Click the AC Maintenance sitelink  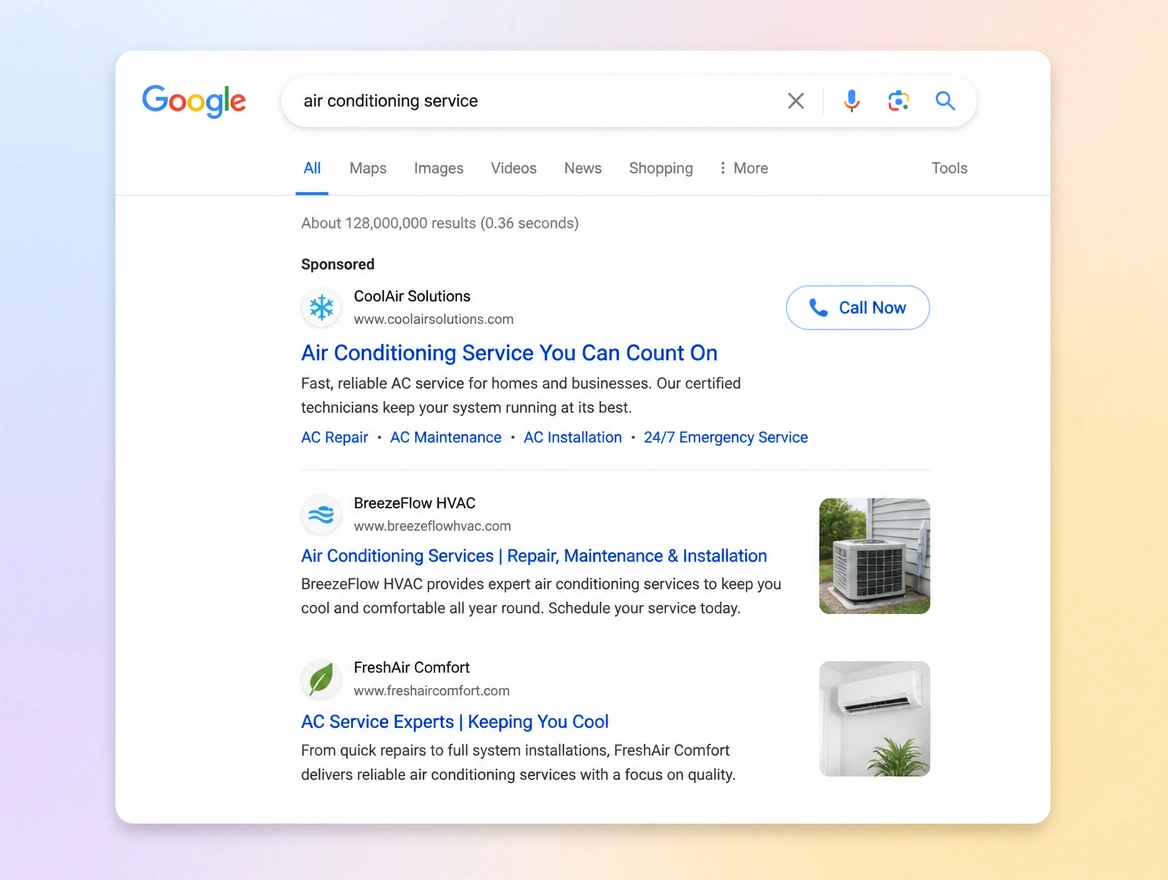pos(445,437)
